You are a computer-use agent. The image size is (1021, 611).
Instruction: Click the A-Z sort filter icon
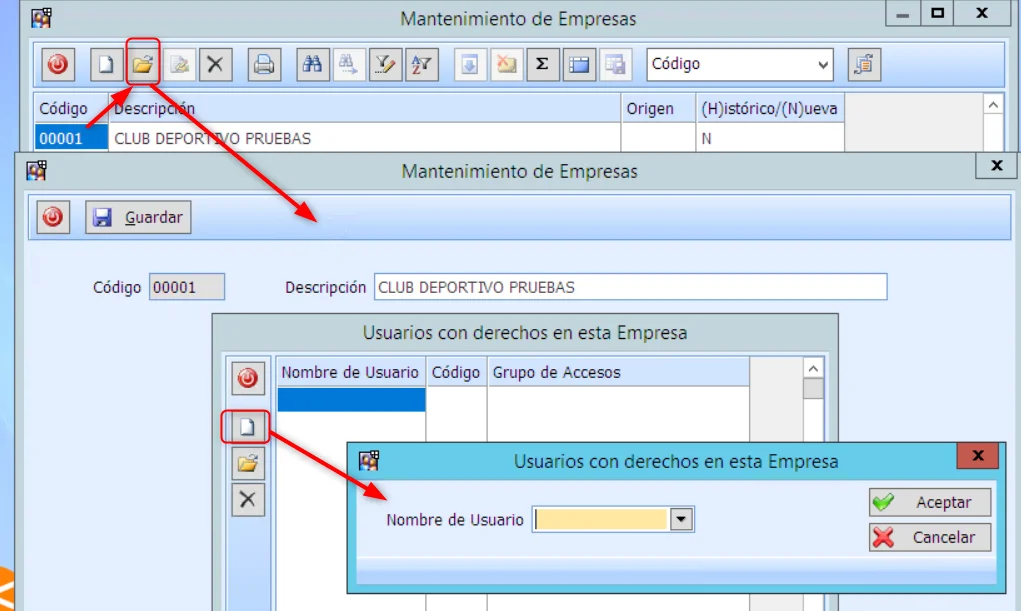(x=421, y=65)
